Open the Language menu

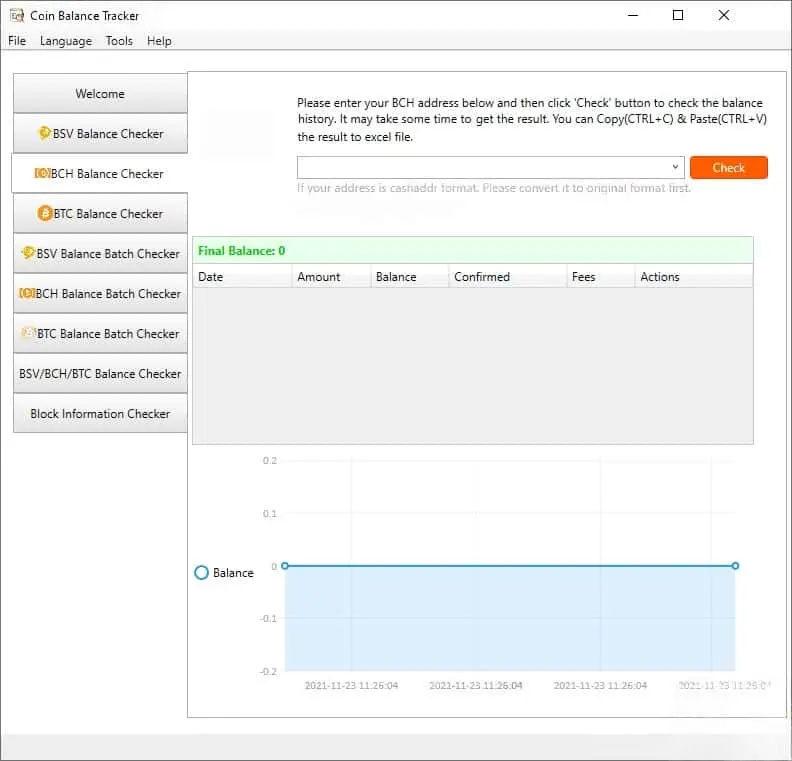coord(66,41)
